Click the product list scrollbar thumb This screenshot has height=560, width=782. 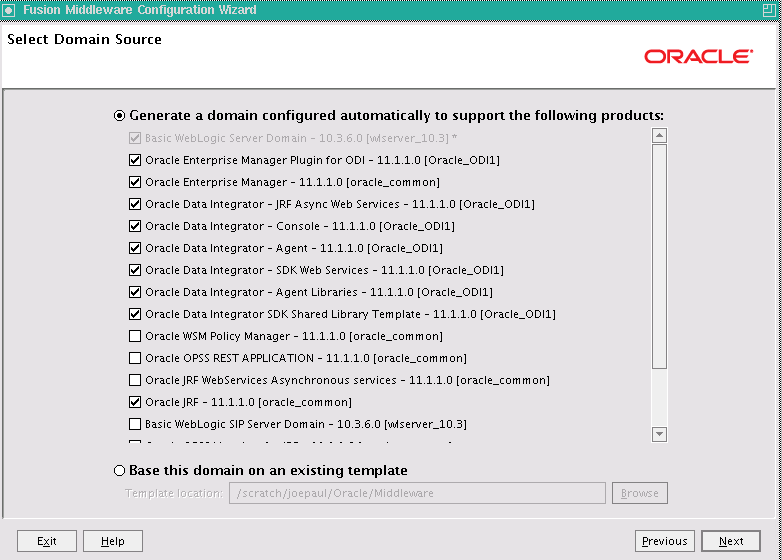click(x=659, y=256)
